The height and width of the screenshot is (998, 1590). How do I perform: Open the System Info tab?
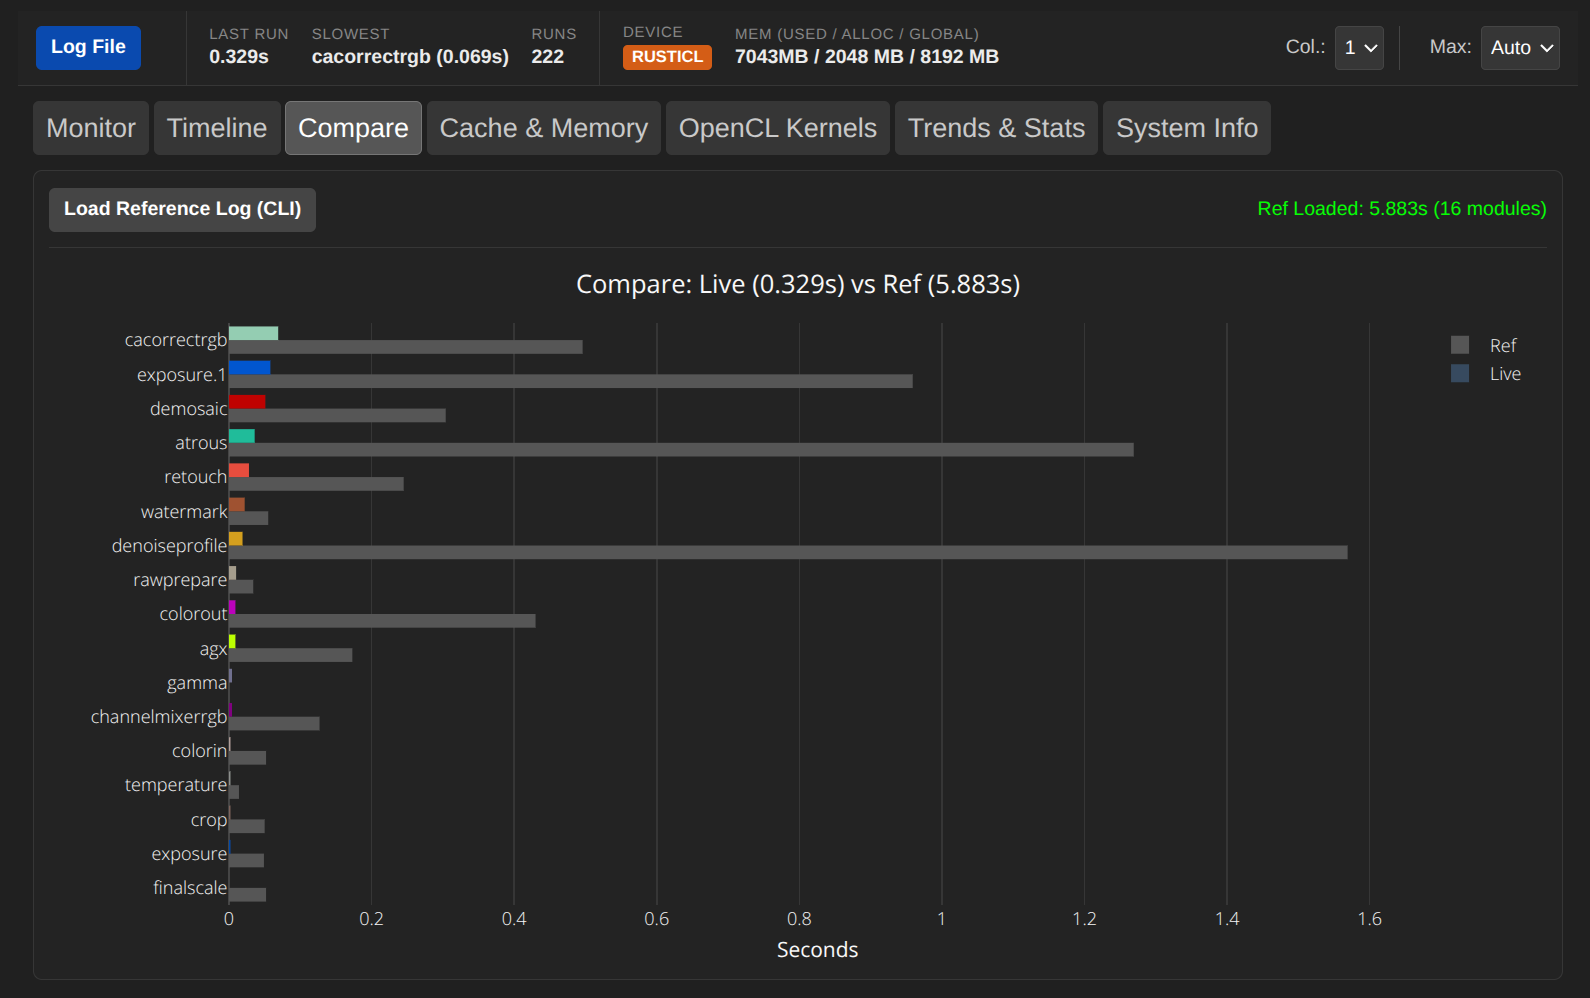[x=1186, y=128]
